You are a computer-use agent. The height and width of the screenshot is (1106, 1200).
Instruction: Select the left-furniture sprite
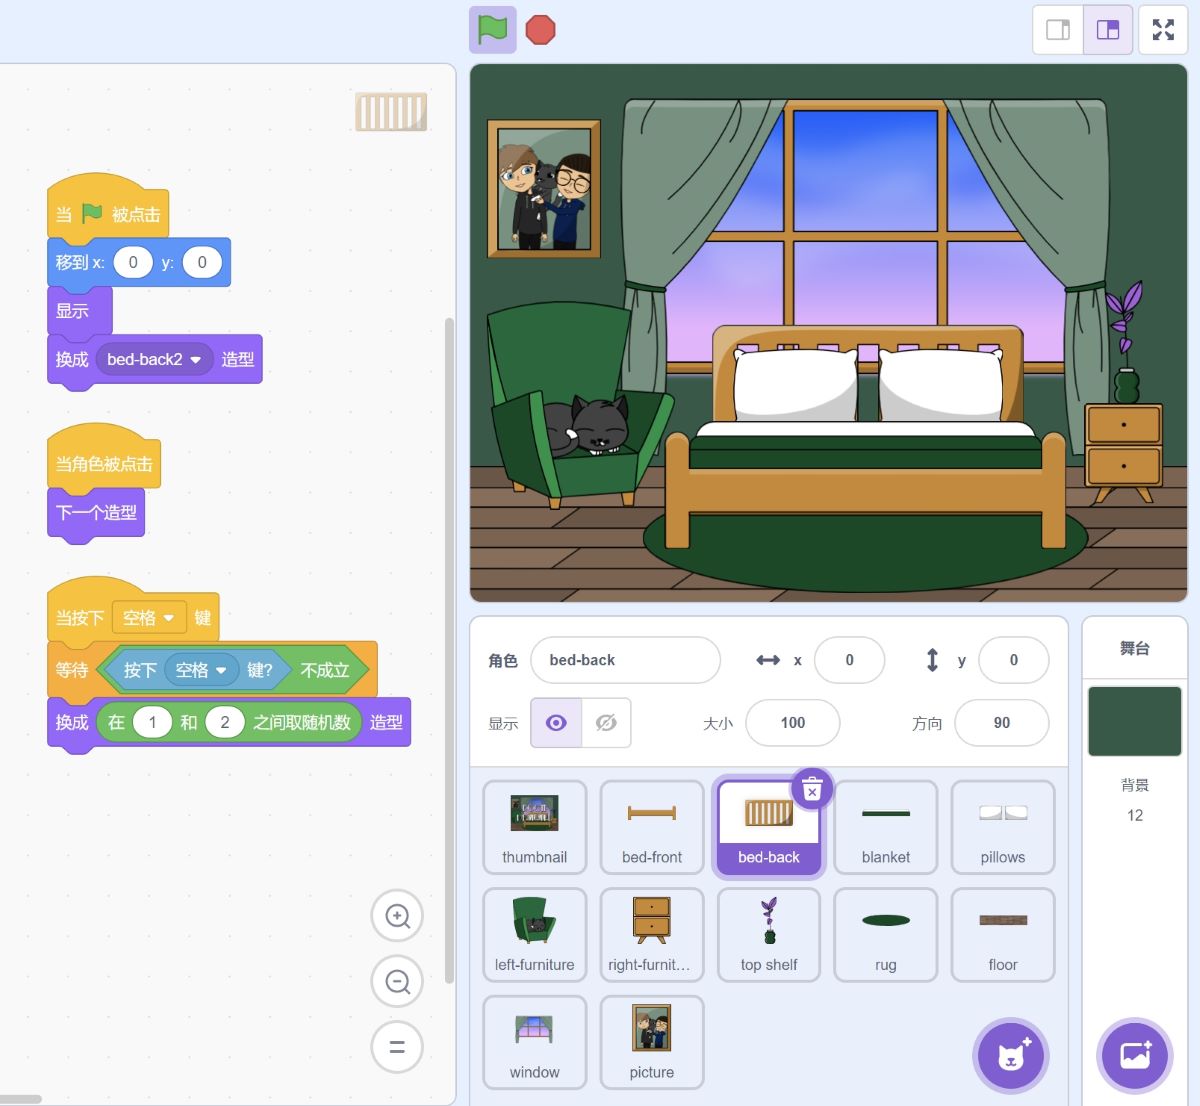pos(534,935)
